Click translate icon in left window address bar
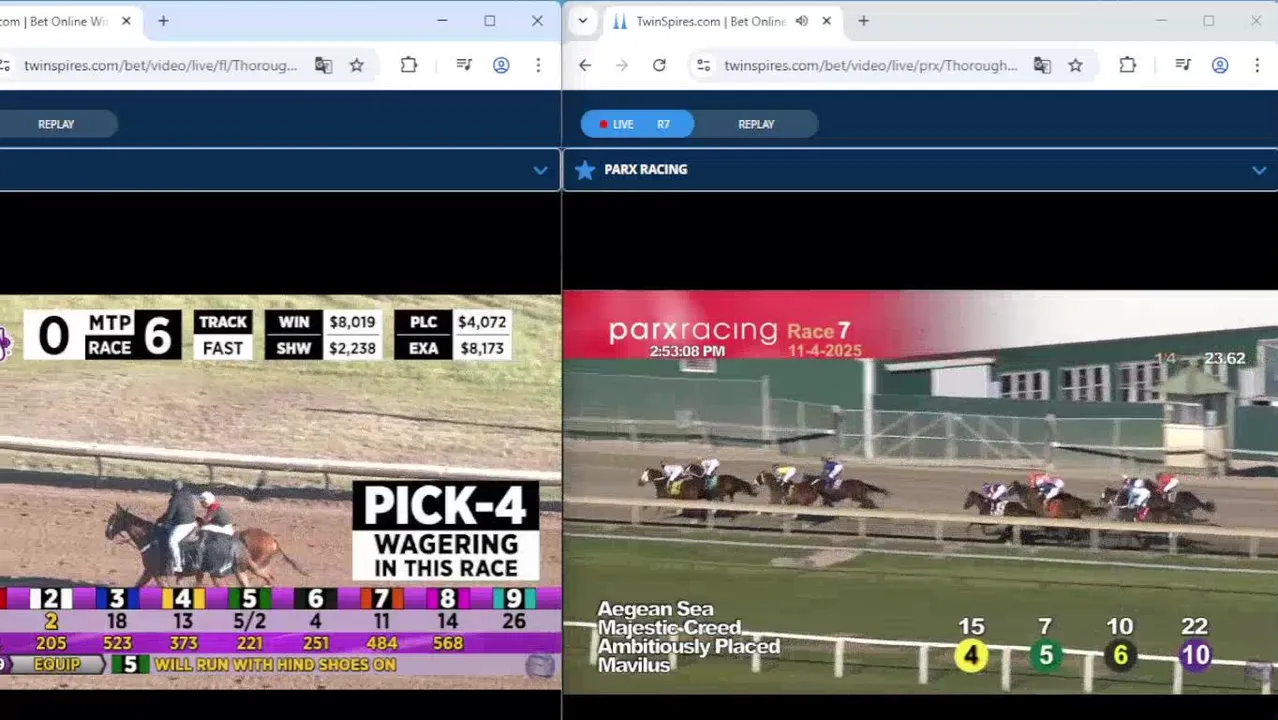The height and width of the screenshot is (720, 1278). pyautogui.click(x=323, y=65)
